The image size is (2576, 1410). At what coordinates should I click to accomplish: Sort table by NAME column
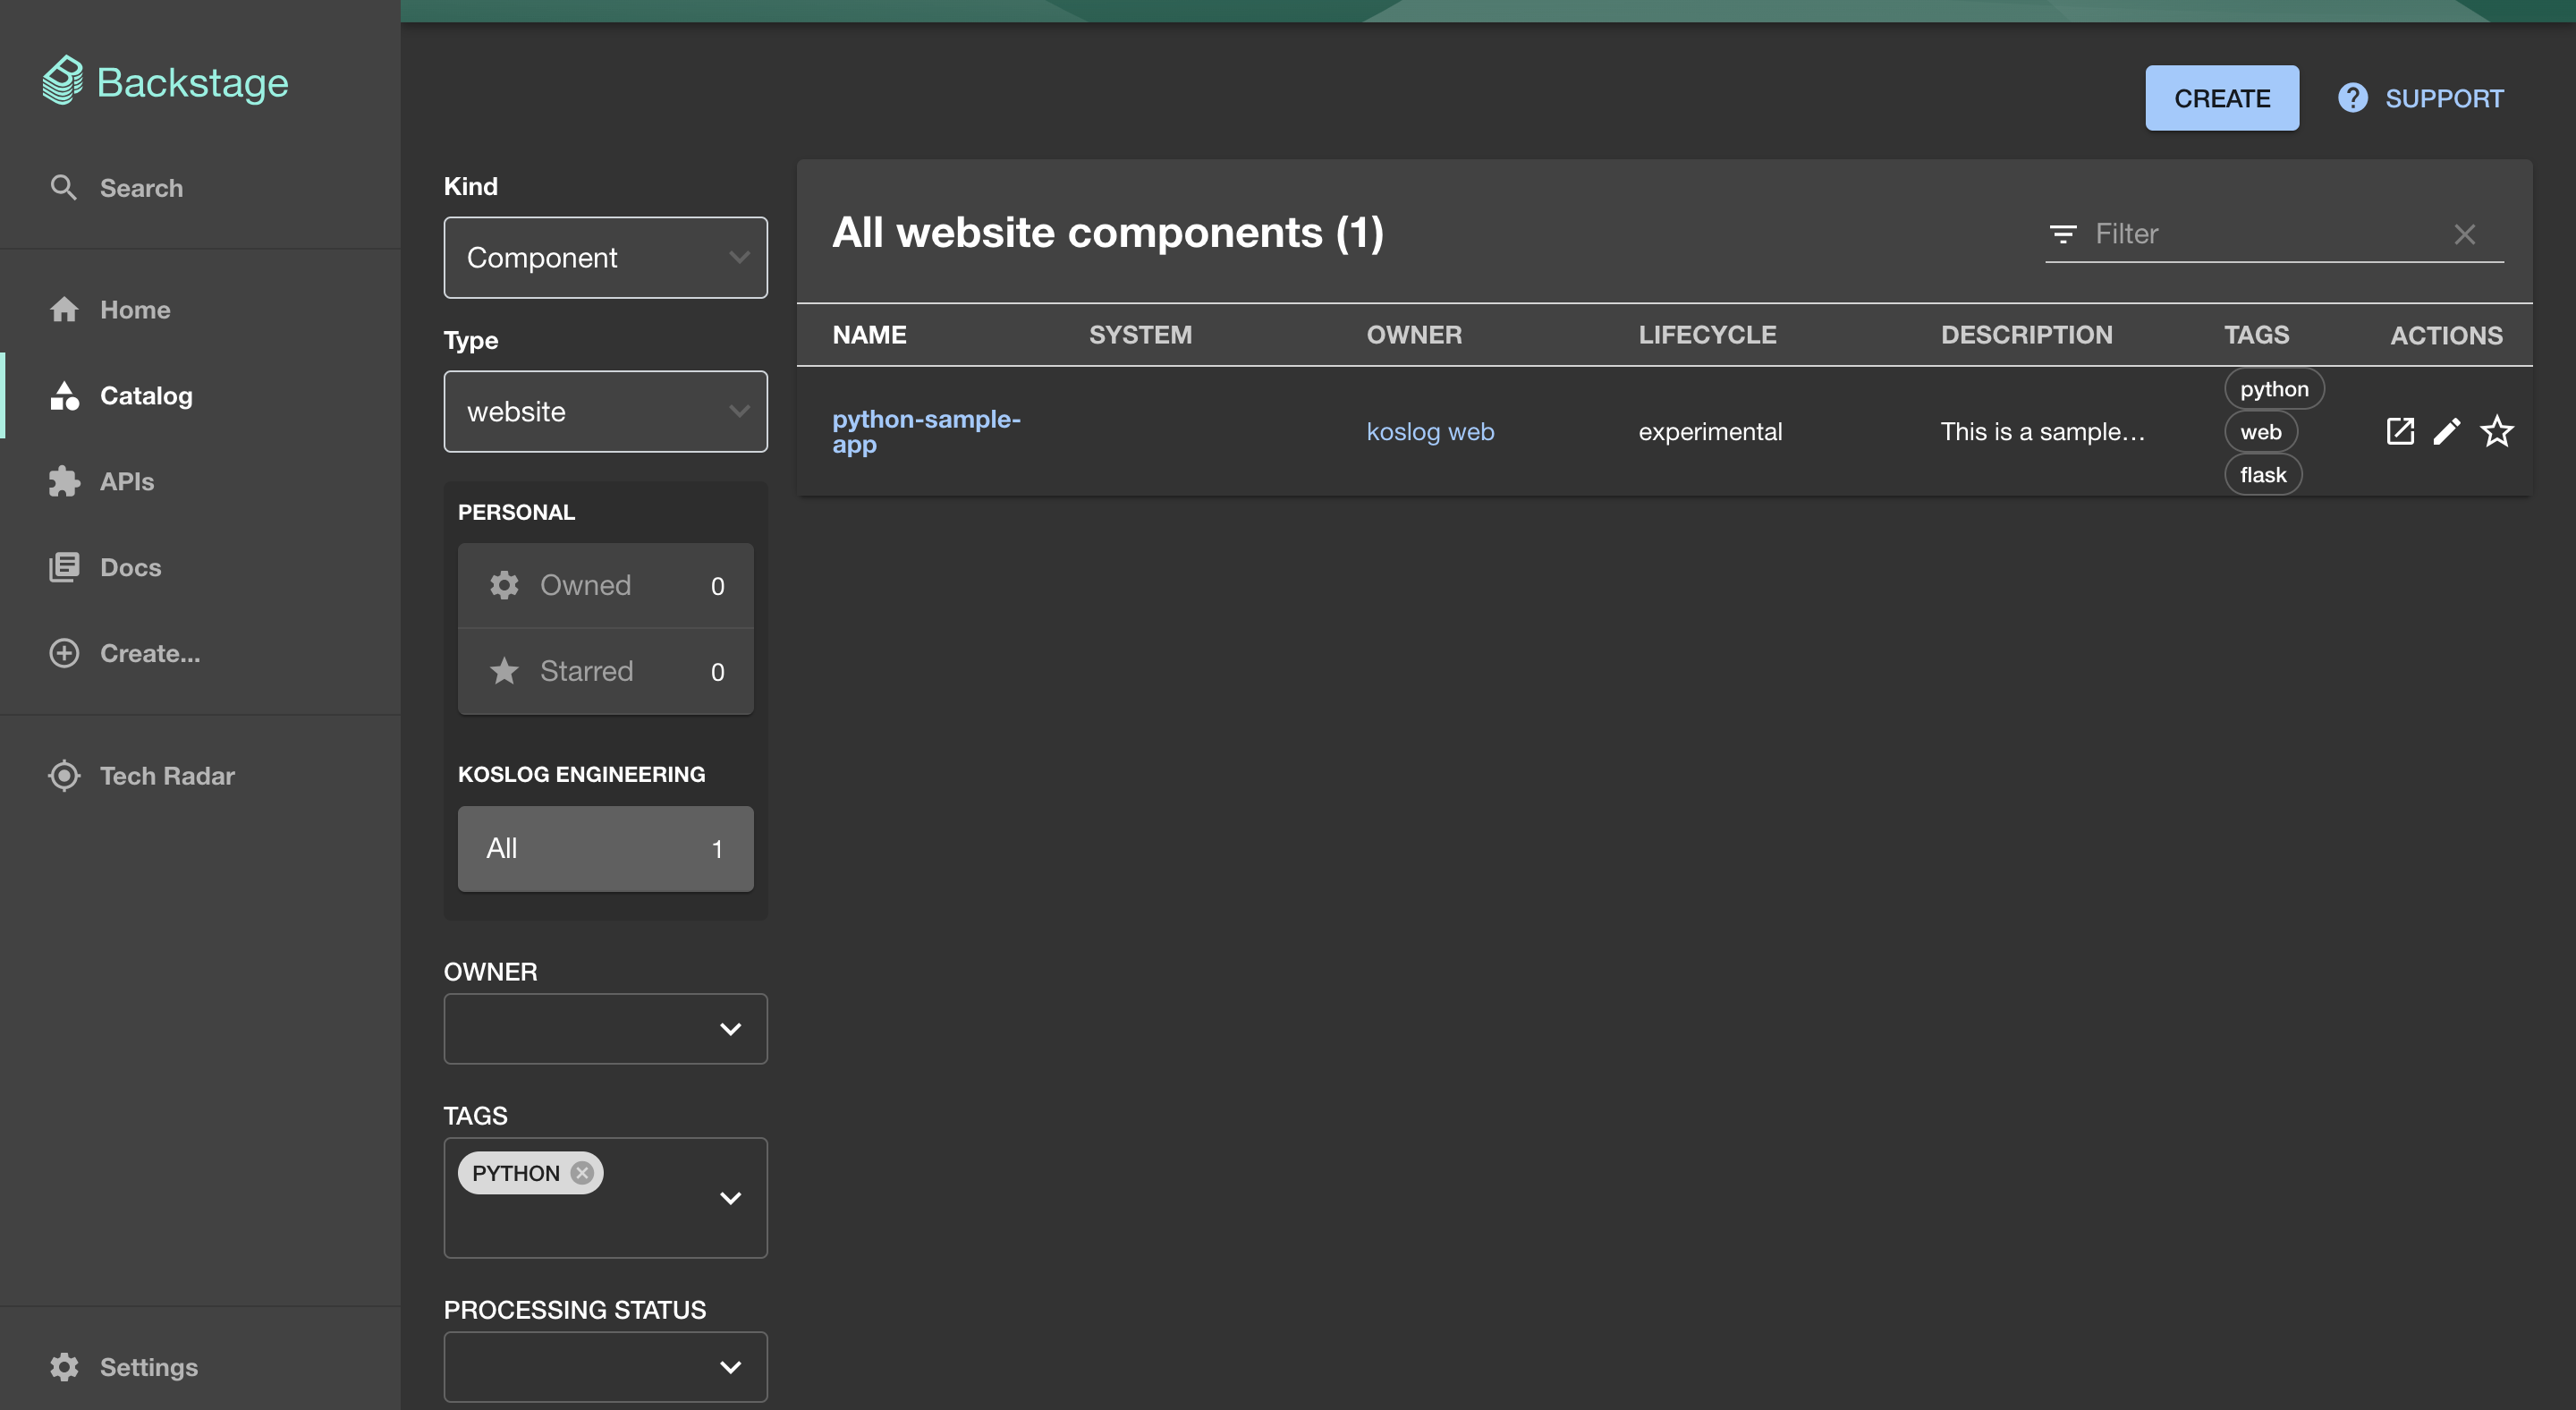(869, 335)
